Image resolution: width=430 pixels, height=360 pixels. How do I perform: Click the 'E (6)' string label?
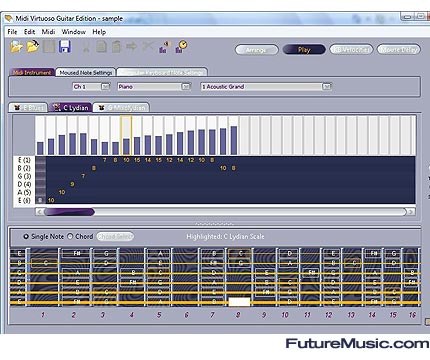point(24,200)
